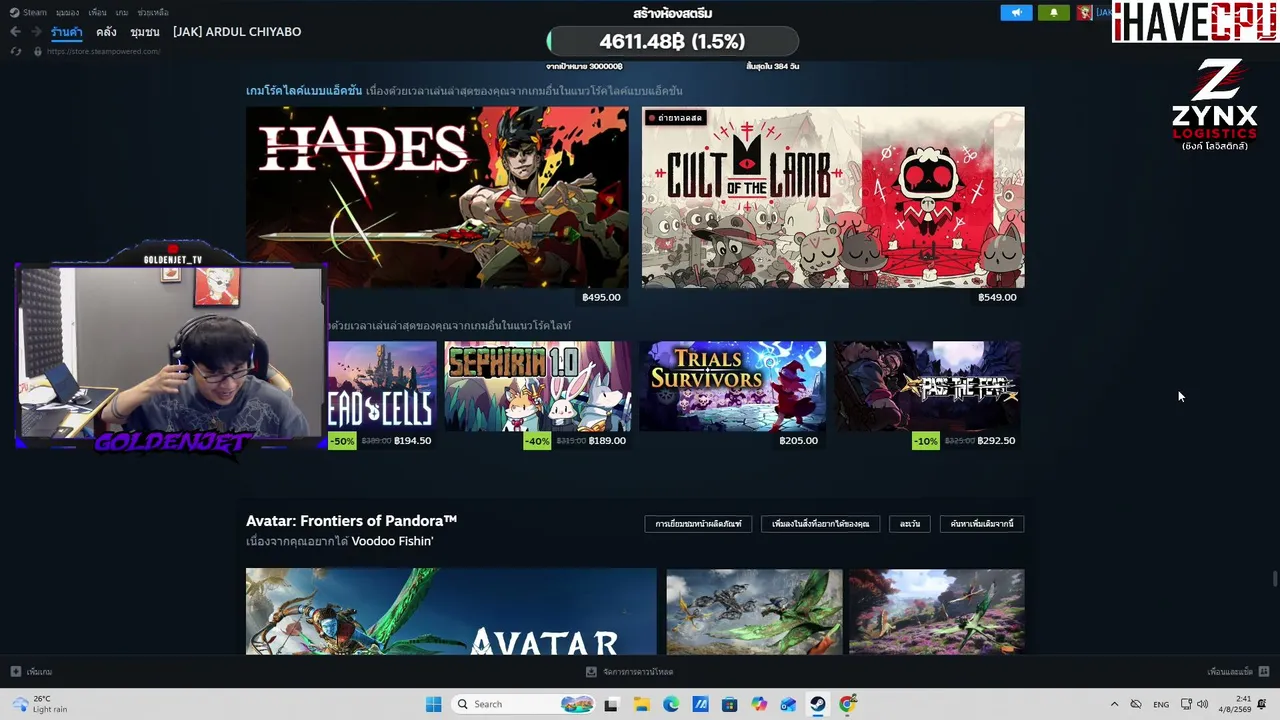The image size is (1280, 720).
Task: Show hidden tray icons chevron
Action: point(1114,704)
